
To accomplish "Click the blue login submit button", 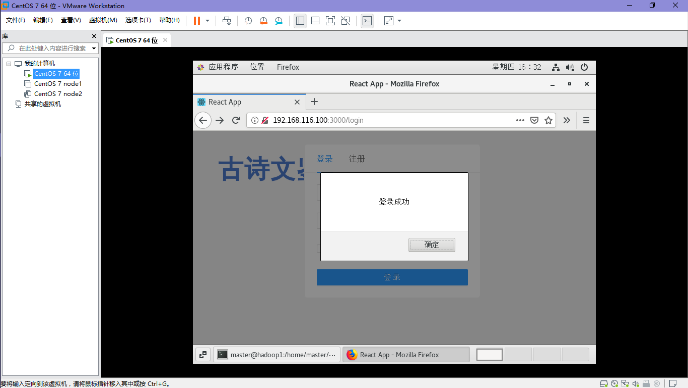I will click(392, 277).
